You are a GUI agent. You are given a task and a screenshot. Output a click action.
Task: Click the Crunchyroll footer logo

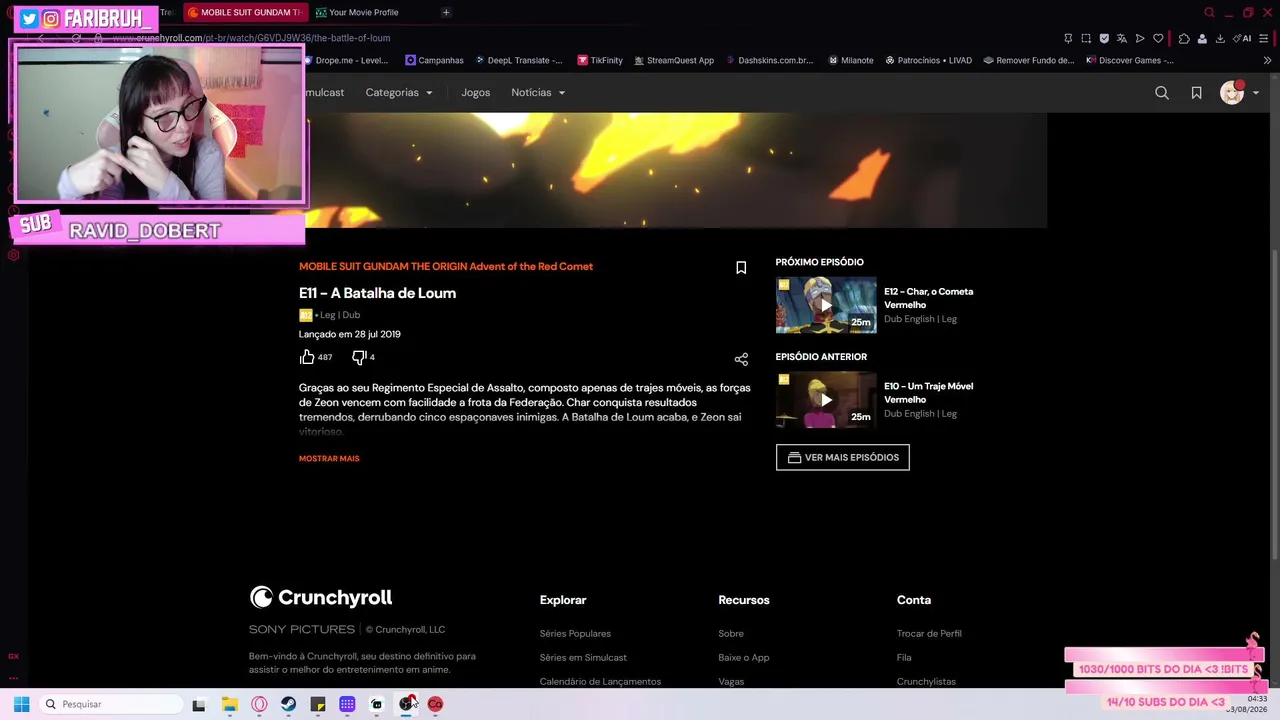click(x=321, y=598)
